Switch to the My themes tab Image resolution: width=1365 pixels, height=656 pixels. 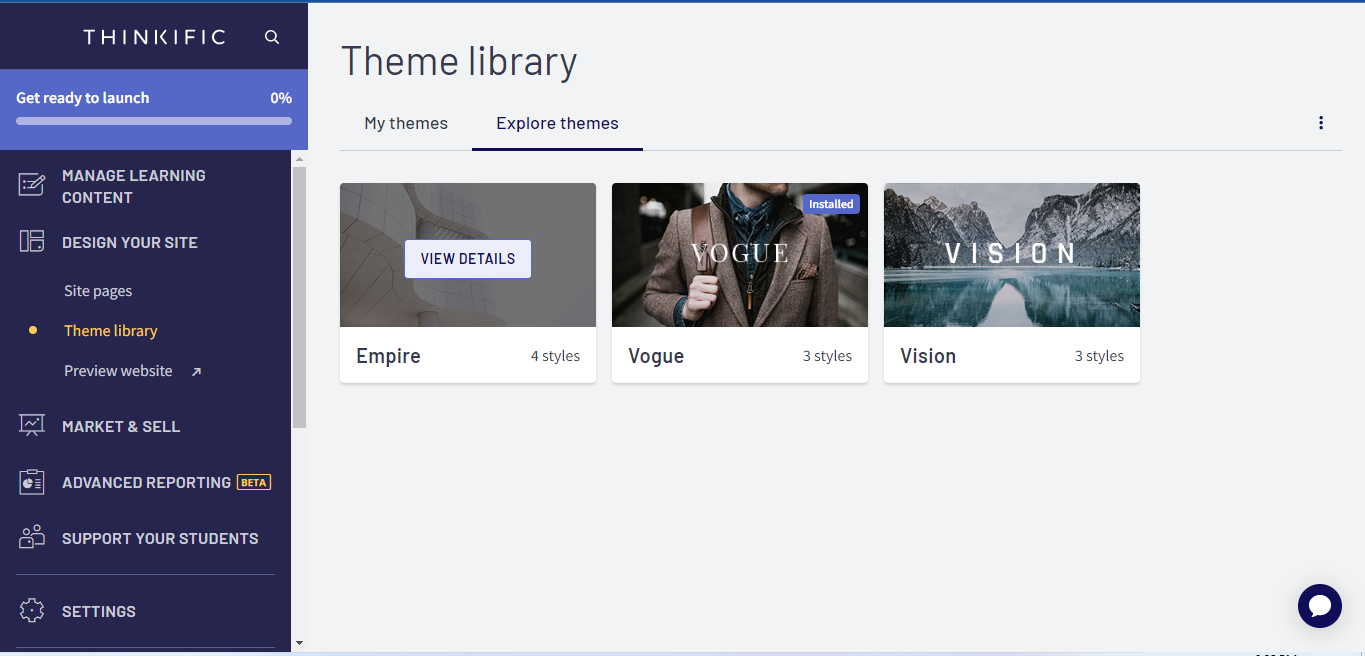pyautogui.click(x=406, y=124)
